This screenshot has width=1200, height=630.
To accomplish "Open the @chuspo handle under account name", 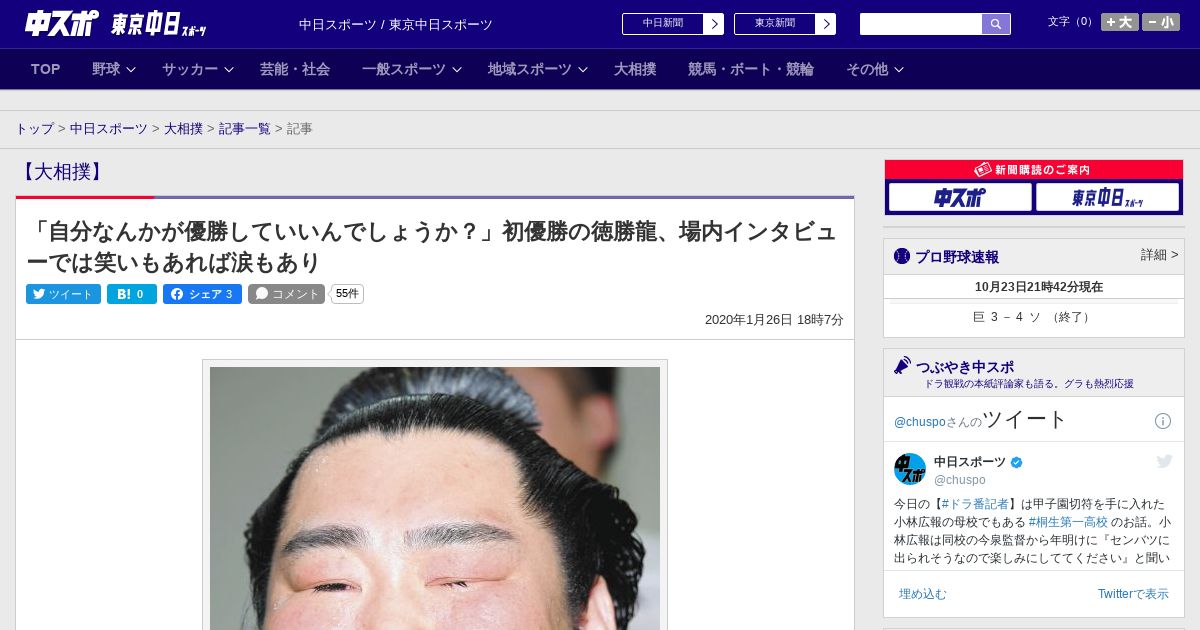I will pyautogui.click(x=960, y=480).
